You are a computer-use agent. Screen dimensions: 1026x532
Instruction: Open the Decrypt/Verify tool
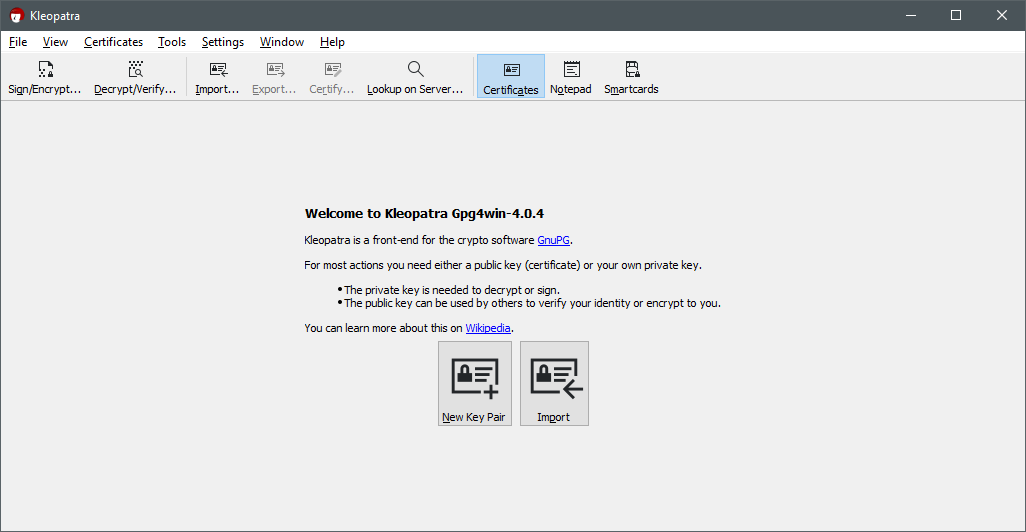tap(135, 76)
